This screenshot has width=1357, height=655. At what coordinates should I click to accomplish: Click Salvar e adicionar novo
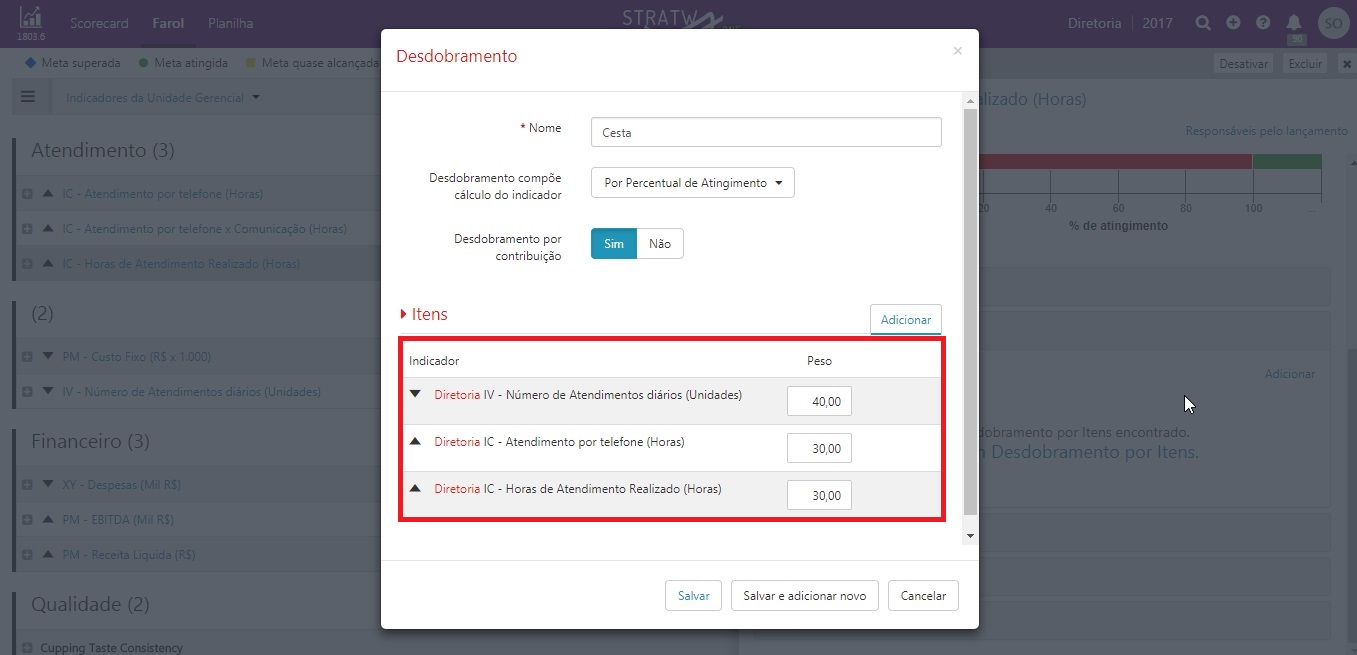point(805,596)
